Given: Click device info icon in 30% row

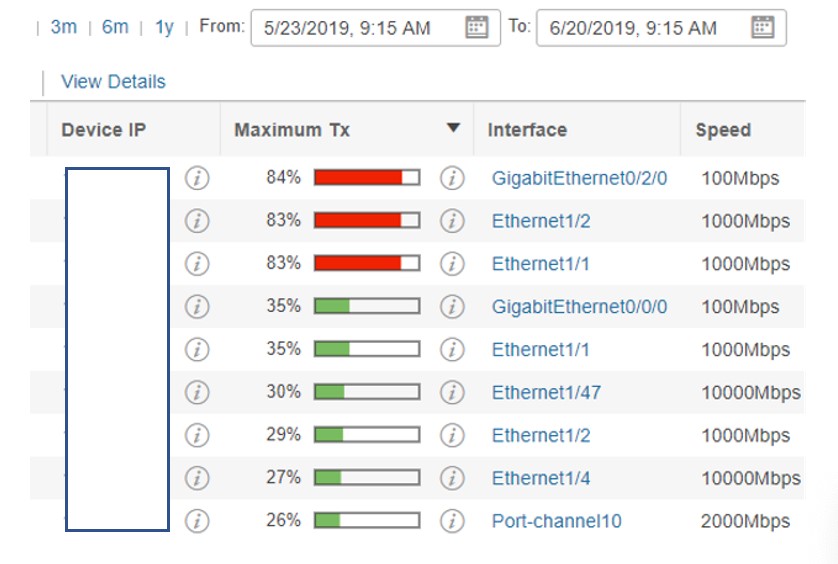Looking at the screenshot, I should [x=197, y=392].
